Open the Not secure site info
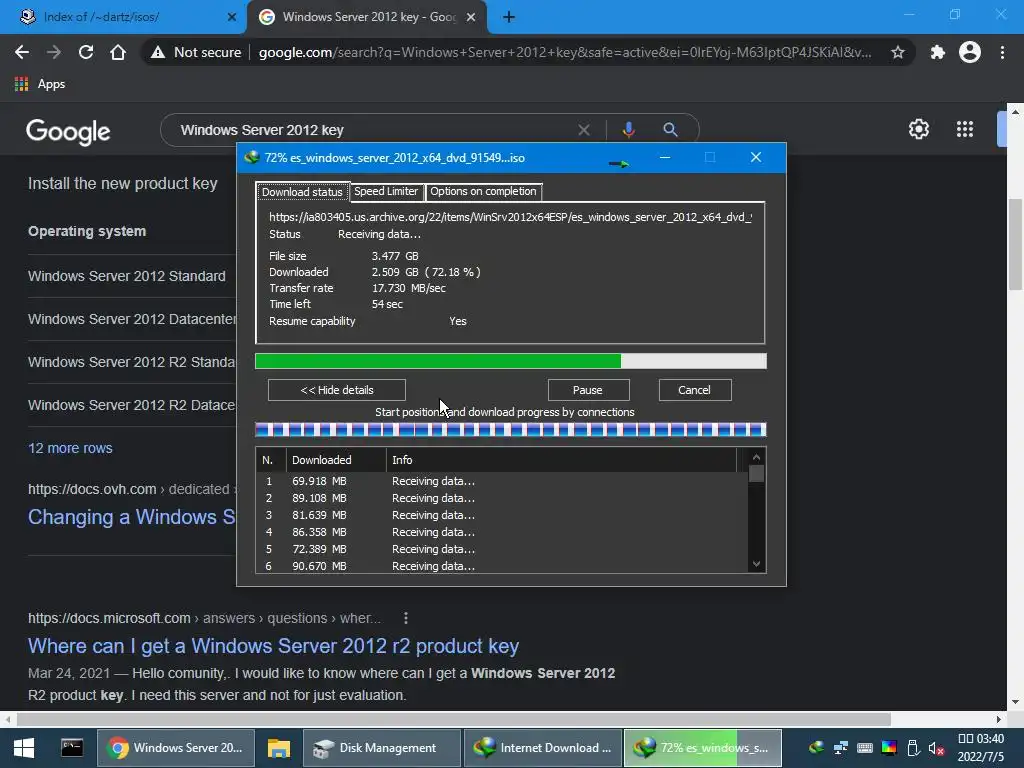Viewport: 1024px width, 768px height. pyautogui.click(x=197, y=52)
